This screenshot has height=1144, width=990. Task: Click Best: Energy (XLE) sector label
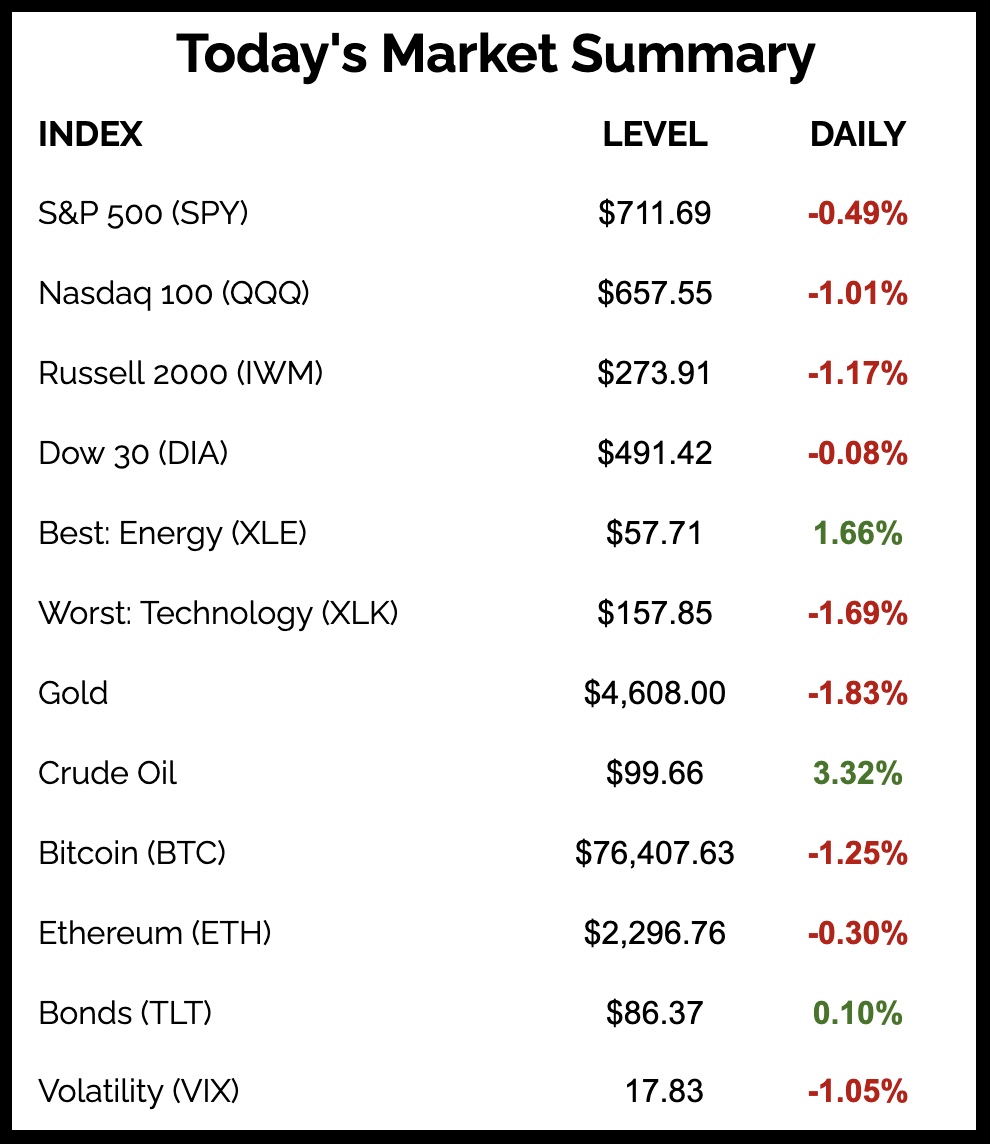(x=172, y=533)
